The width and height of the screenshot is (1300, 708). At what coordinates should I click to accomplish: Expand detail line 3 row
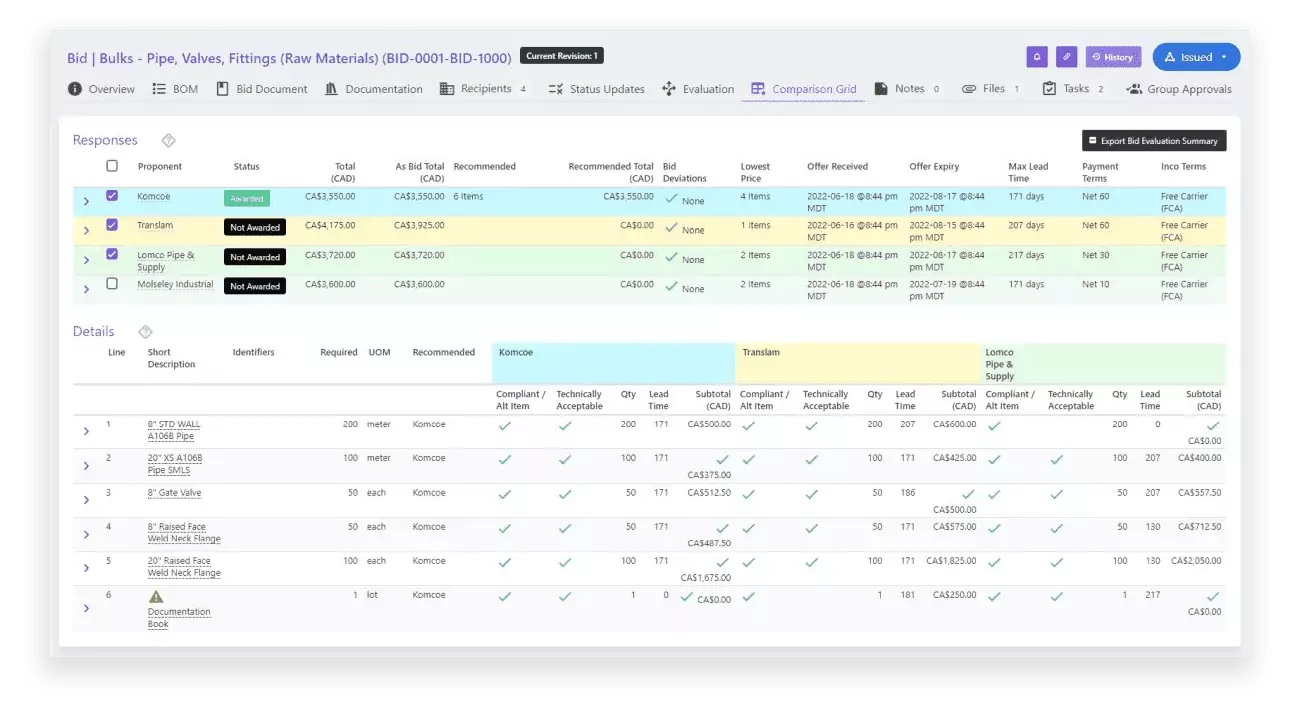86,500
